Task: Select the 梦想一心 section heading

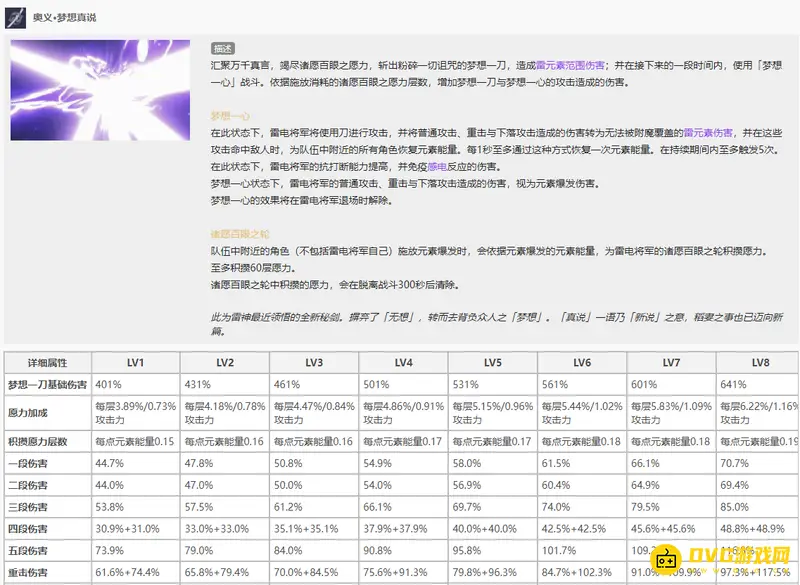Action: [231, 115]
